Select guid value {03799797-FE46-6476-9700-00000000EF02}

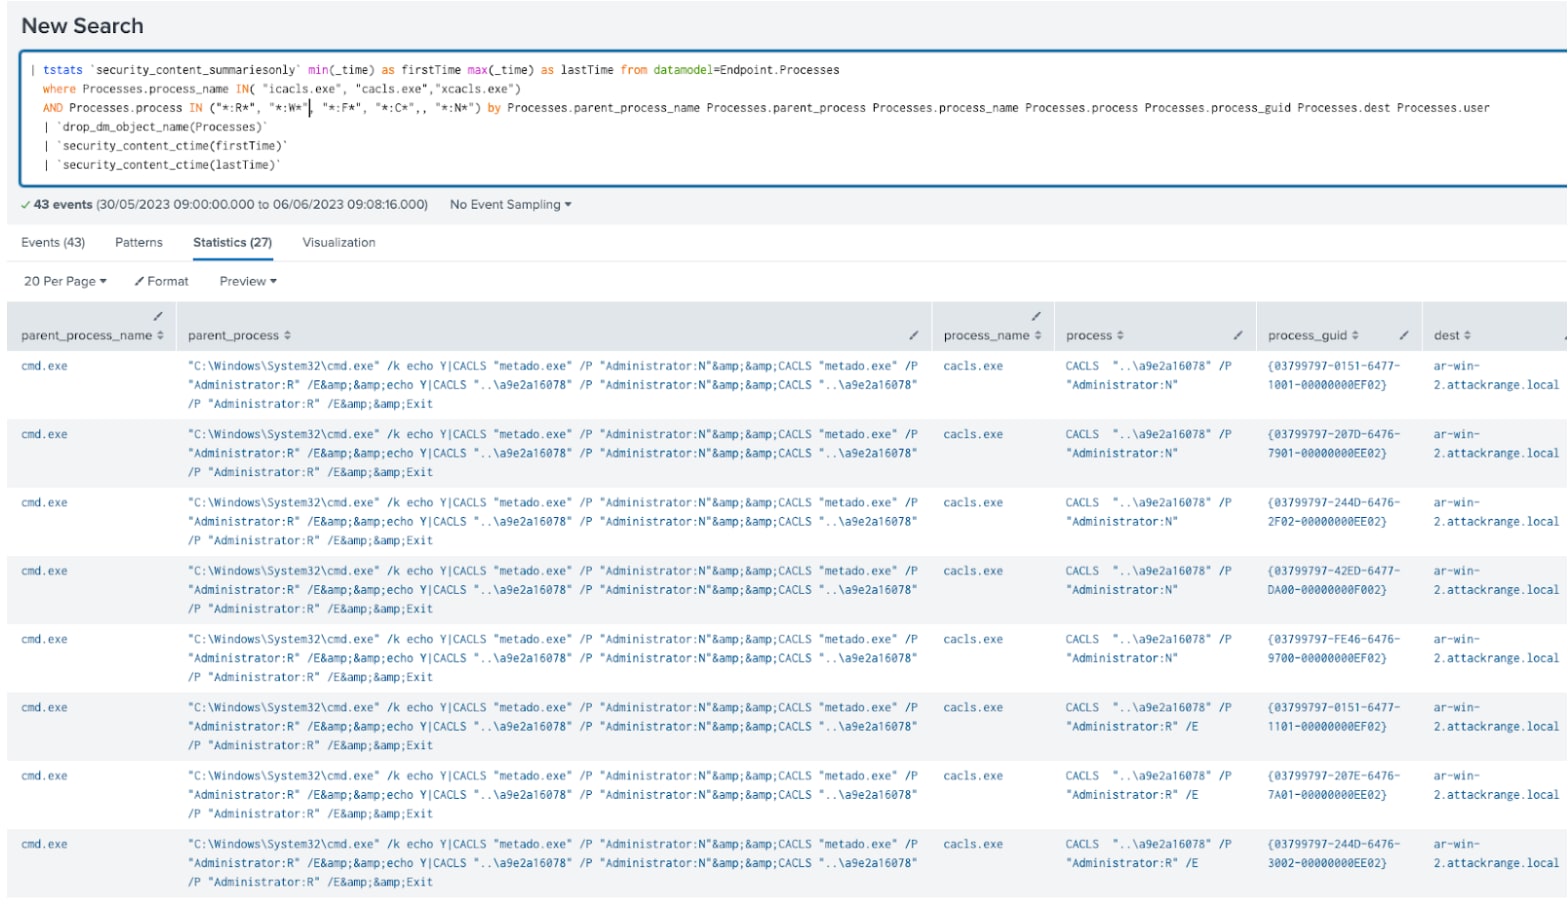pyautogui.click(x=1334, y=648)
